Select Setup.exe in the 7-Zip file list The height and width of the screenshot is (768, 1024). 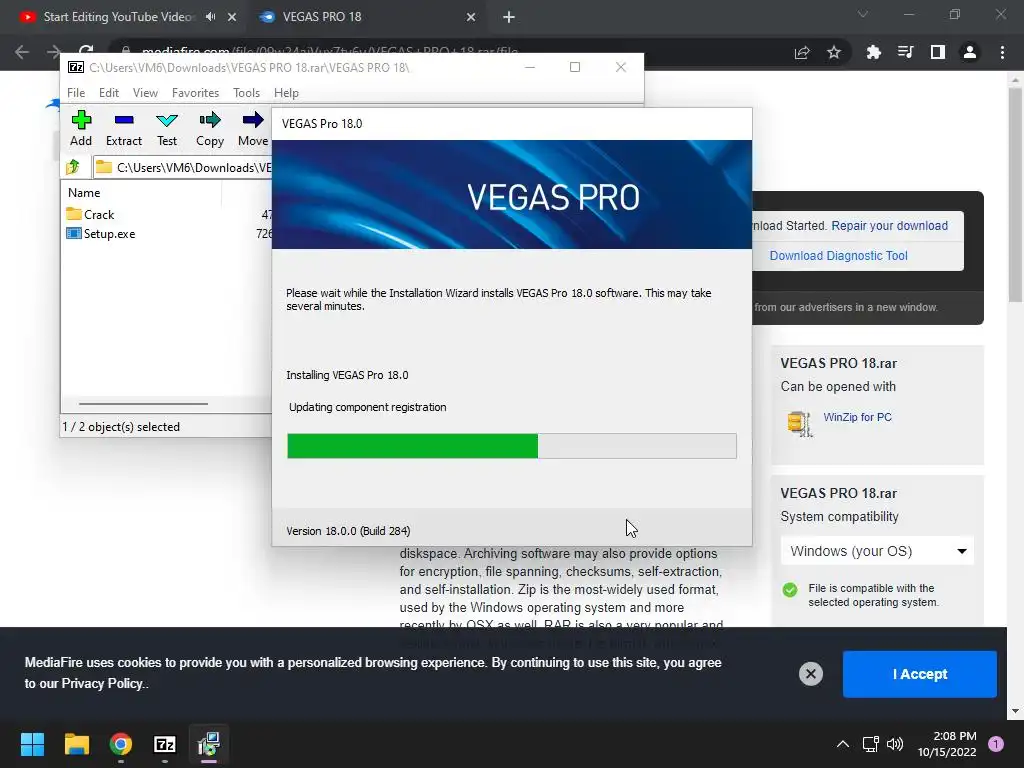tap(101, 234)
